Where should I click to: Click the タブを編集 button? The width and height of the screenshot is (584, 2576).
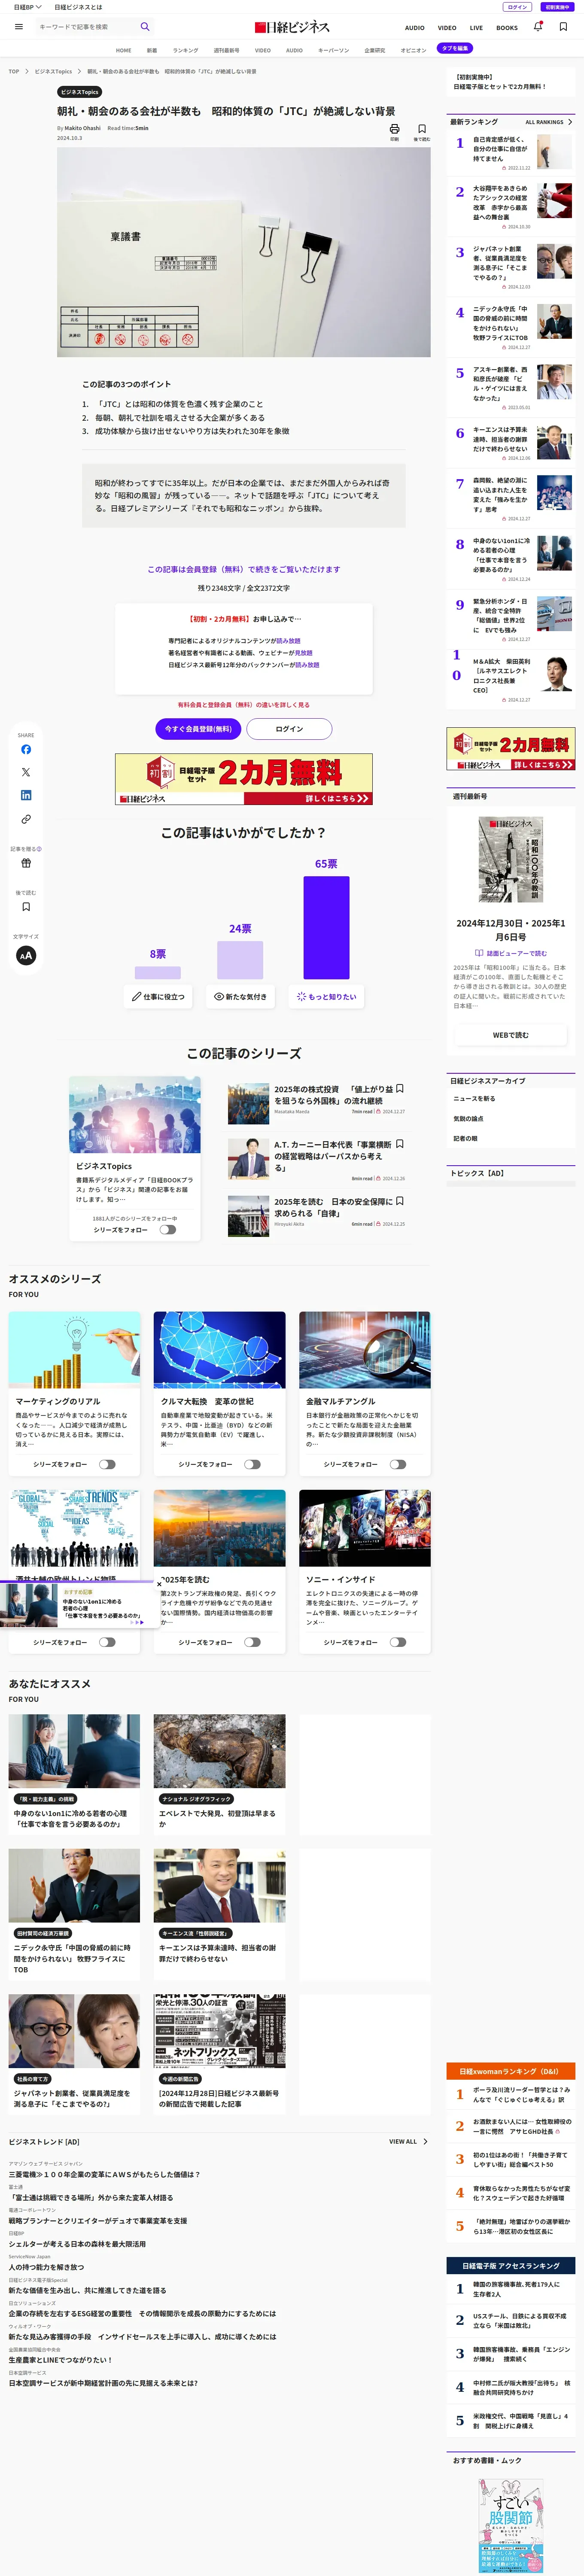[x=455, y=48]
